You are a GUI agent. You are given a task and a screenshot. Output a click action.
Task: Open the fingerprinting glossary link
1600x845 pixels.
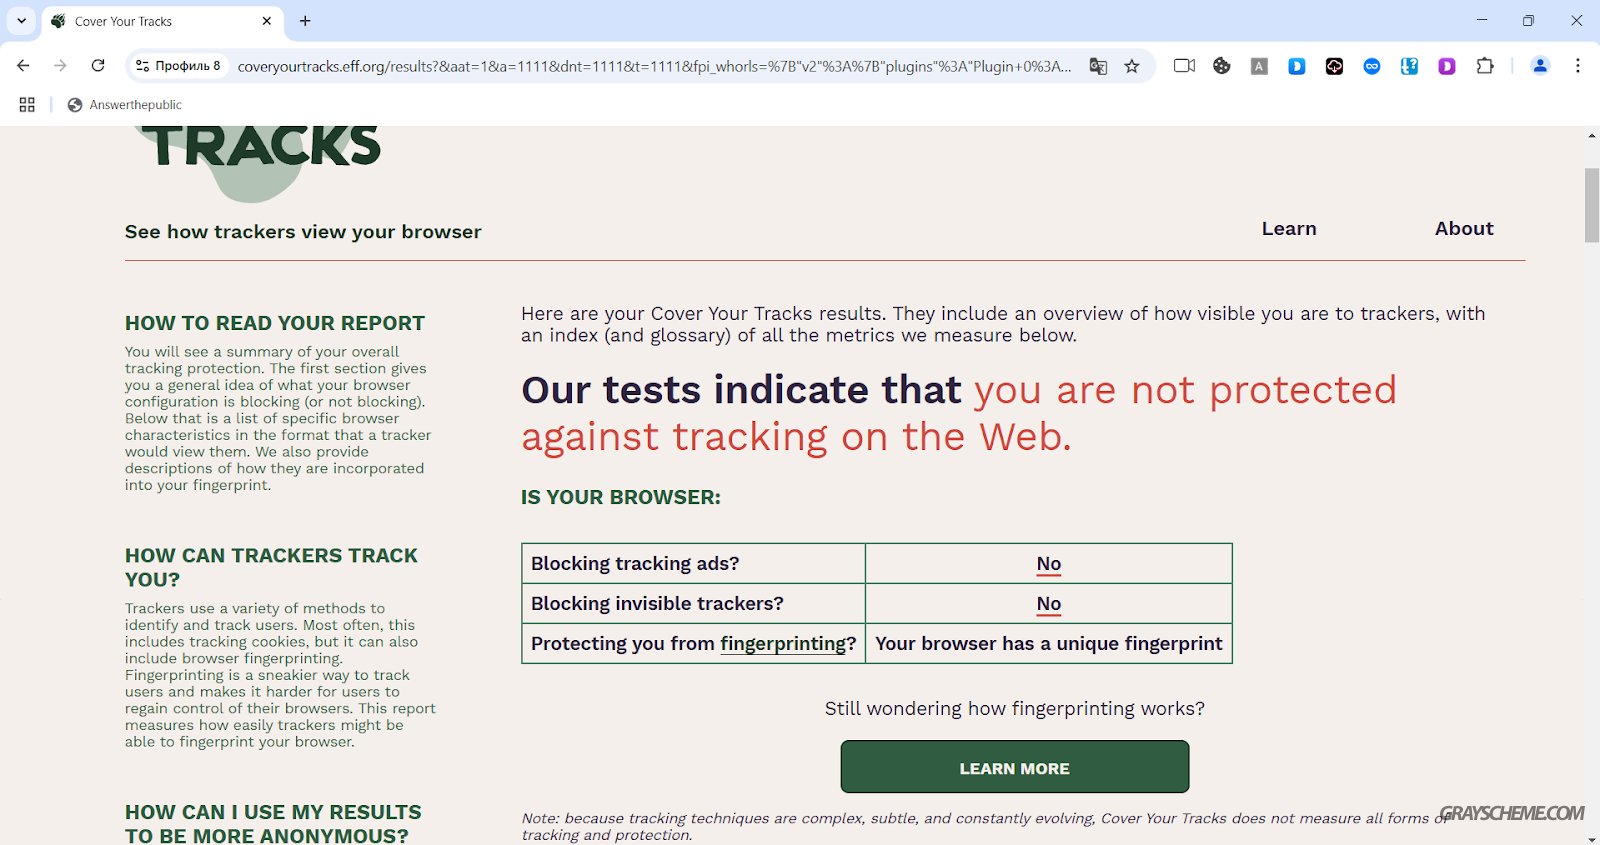tap(783, 644)
